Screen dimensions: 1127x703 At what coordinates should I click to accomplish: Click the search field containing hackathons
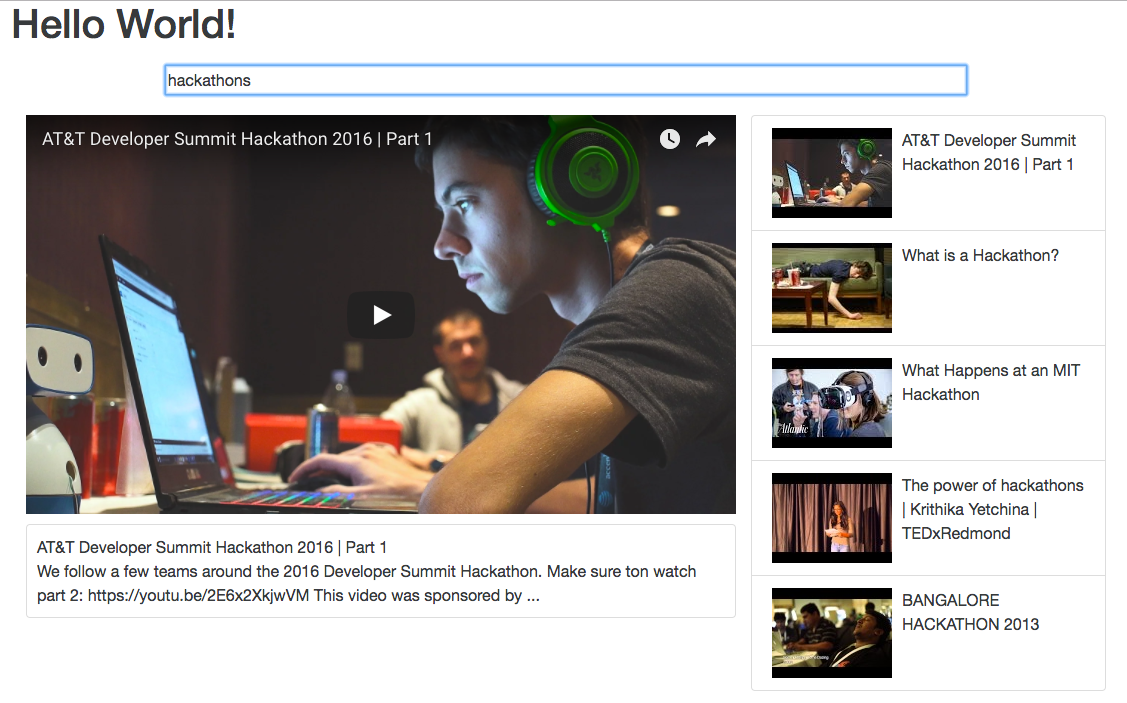[566, 80]
